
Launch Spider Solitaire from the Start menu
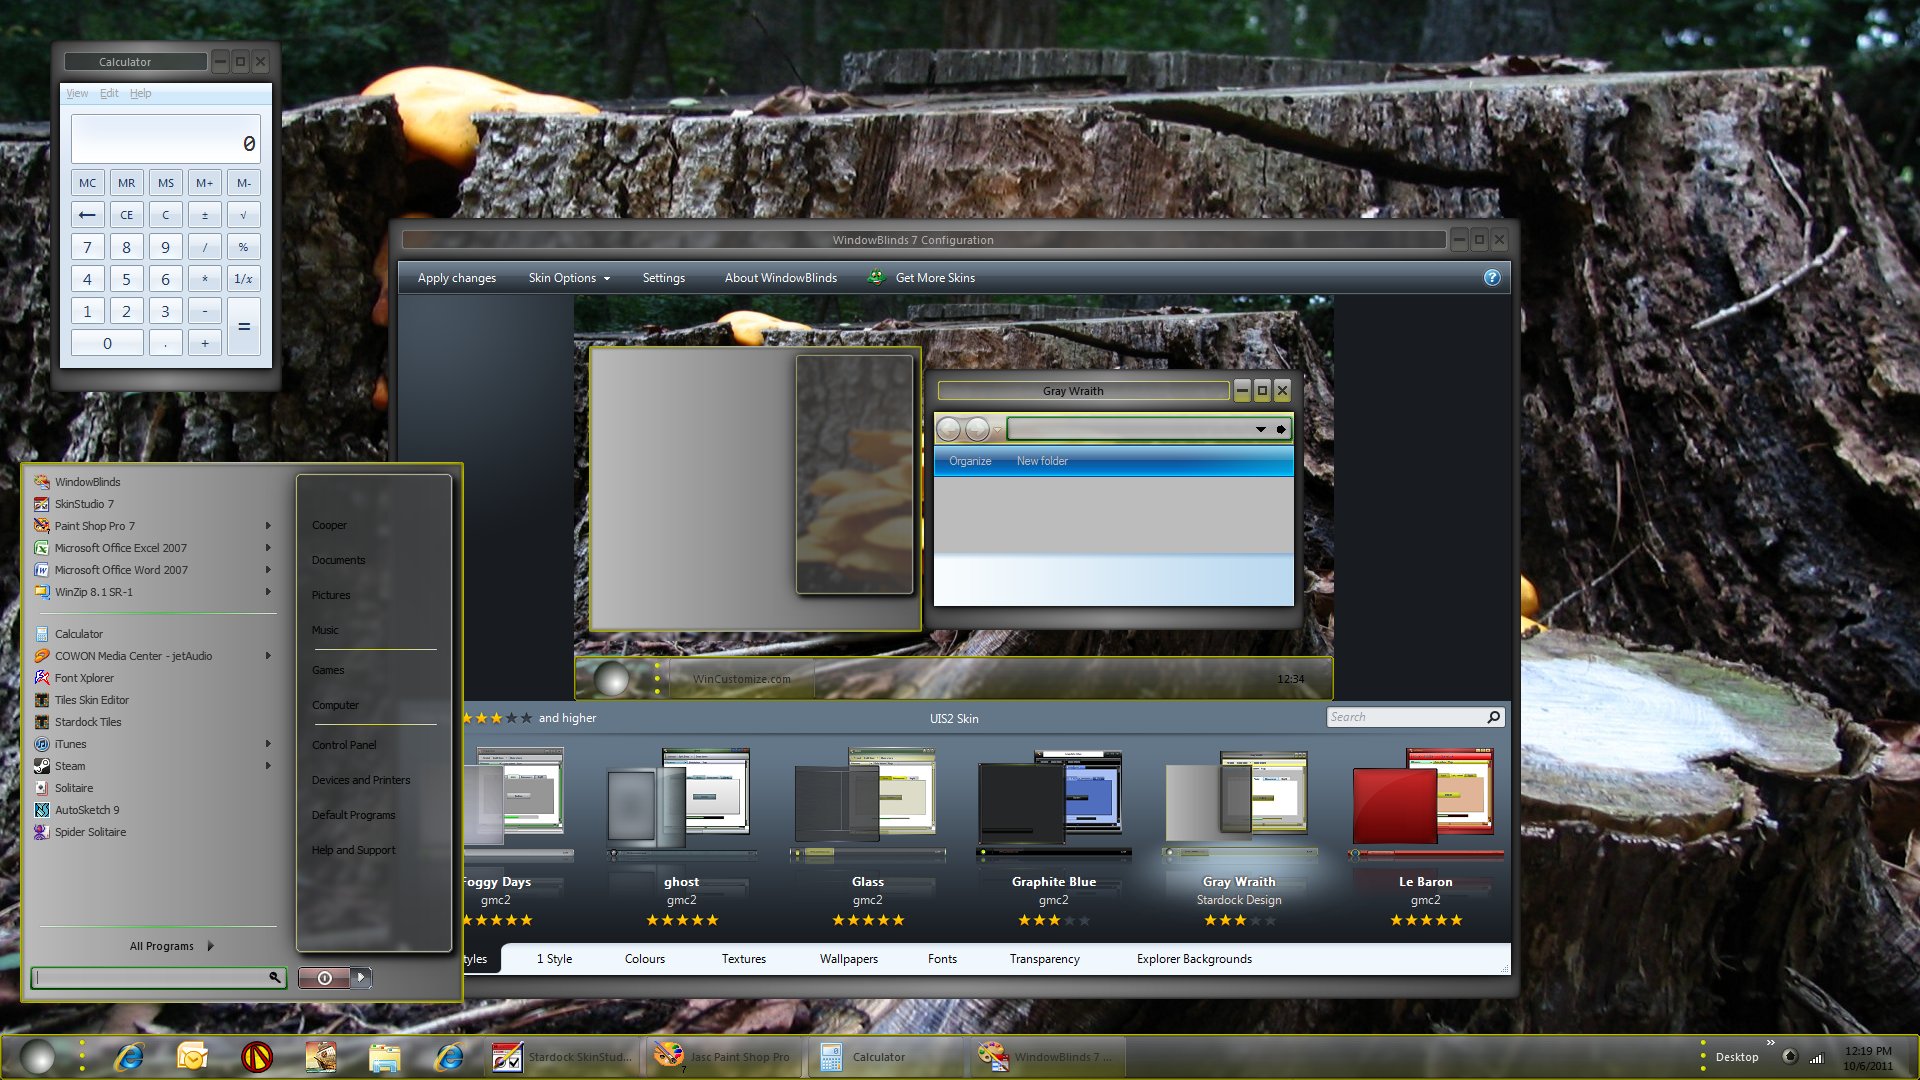[90, 832]
